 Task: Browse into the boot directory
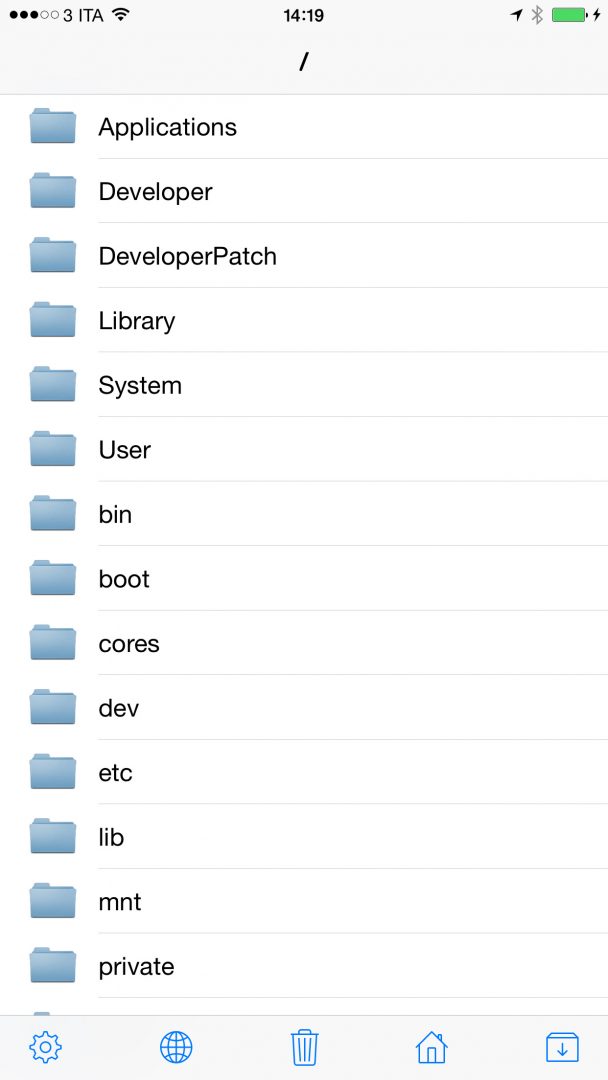click(x=124, y=579)
